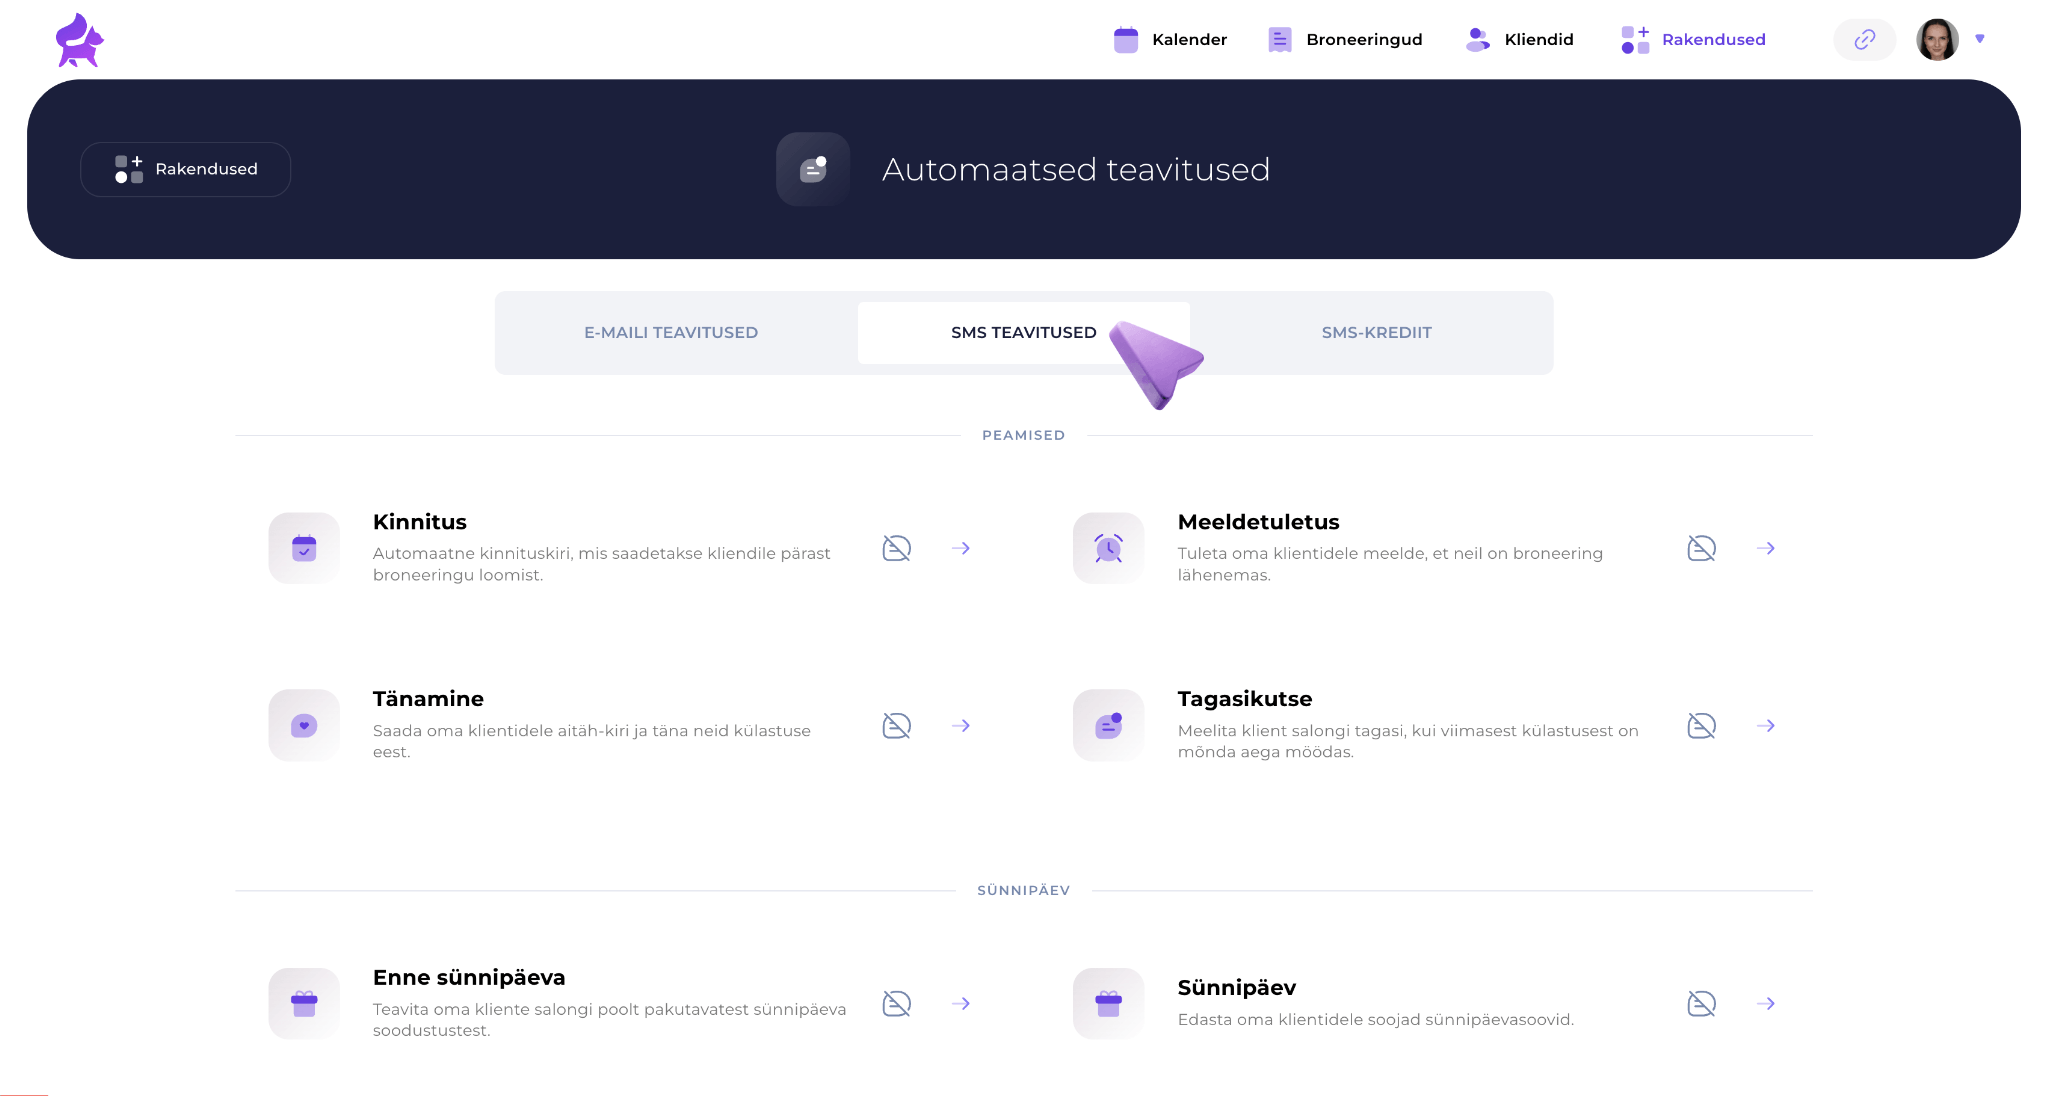Click the Tagasikutse chat bubble icon
This screenshot has height=1096, width=2048.
point(1108,725)
